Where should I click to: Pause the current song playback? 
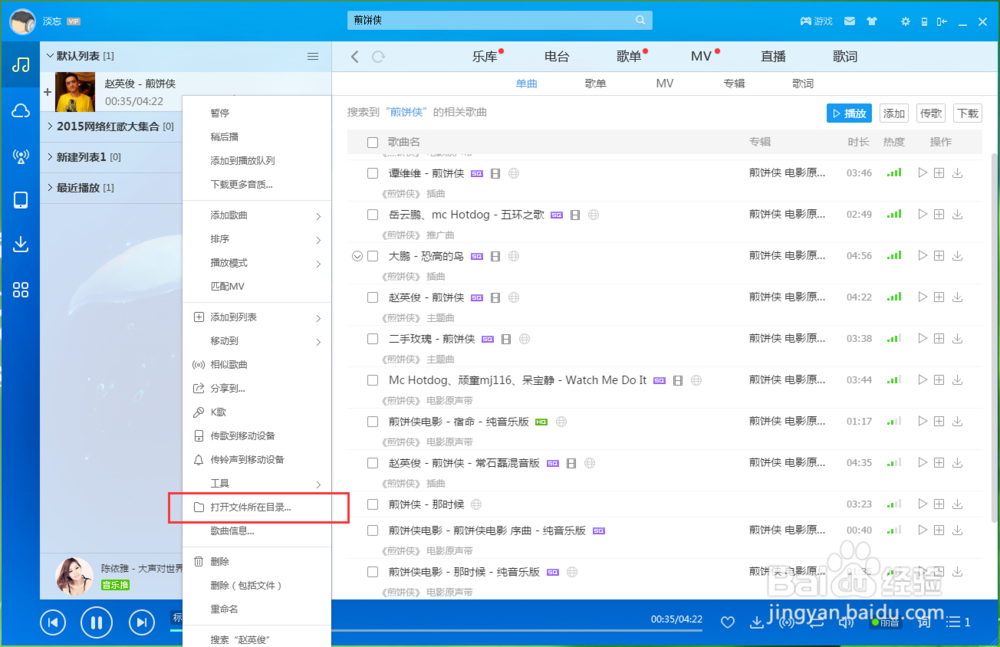(96, 622)
